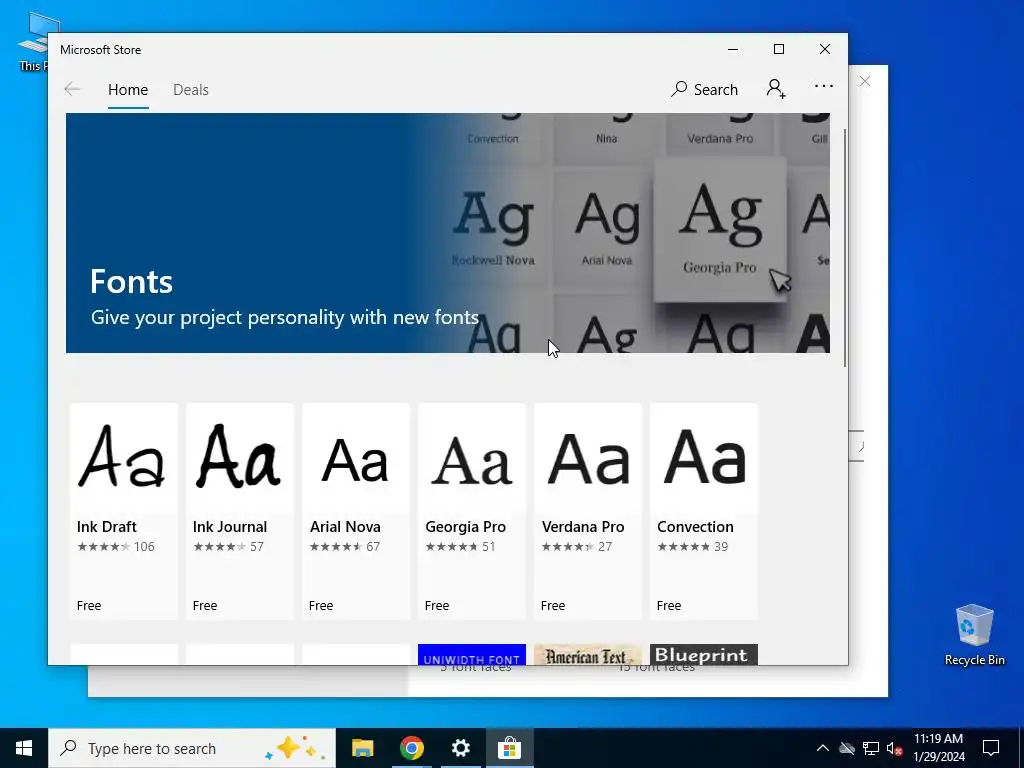Click the OneDrive cloud tray icon
The image size is (1024, 768).
click(x=847, y=748)
